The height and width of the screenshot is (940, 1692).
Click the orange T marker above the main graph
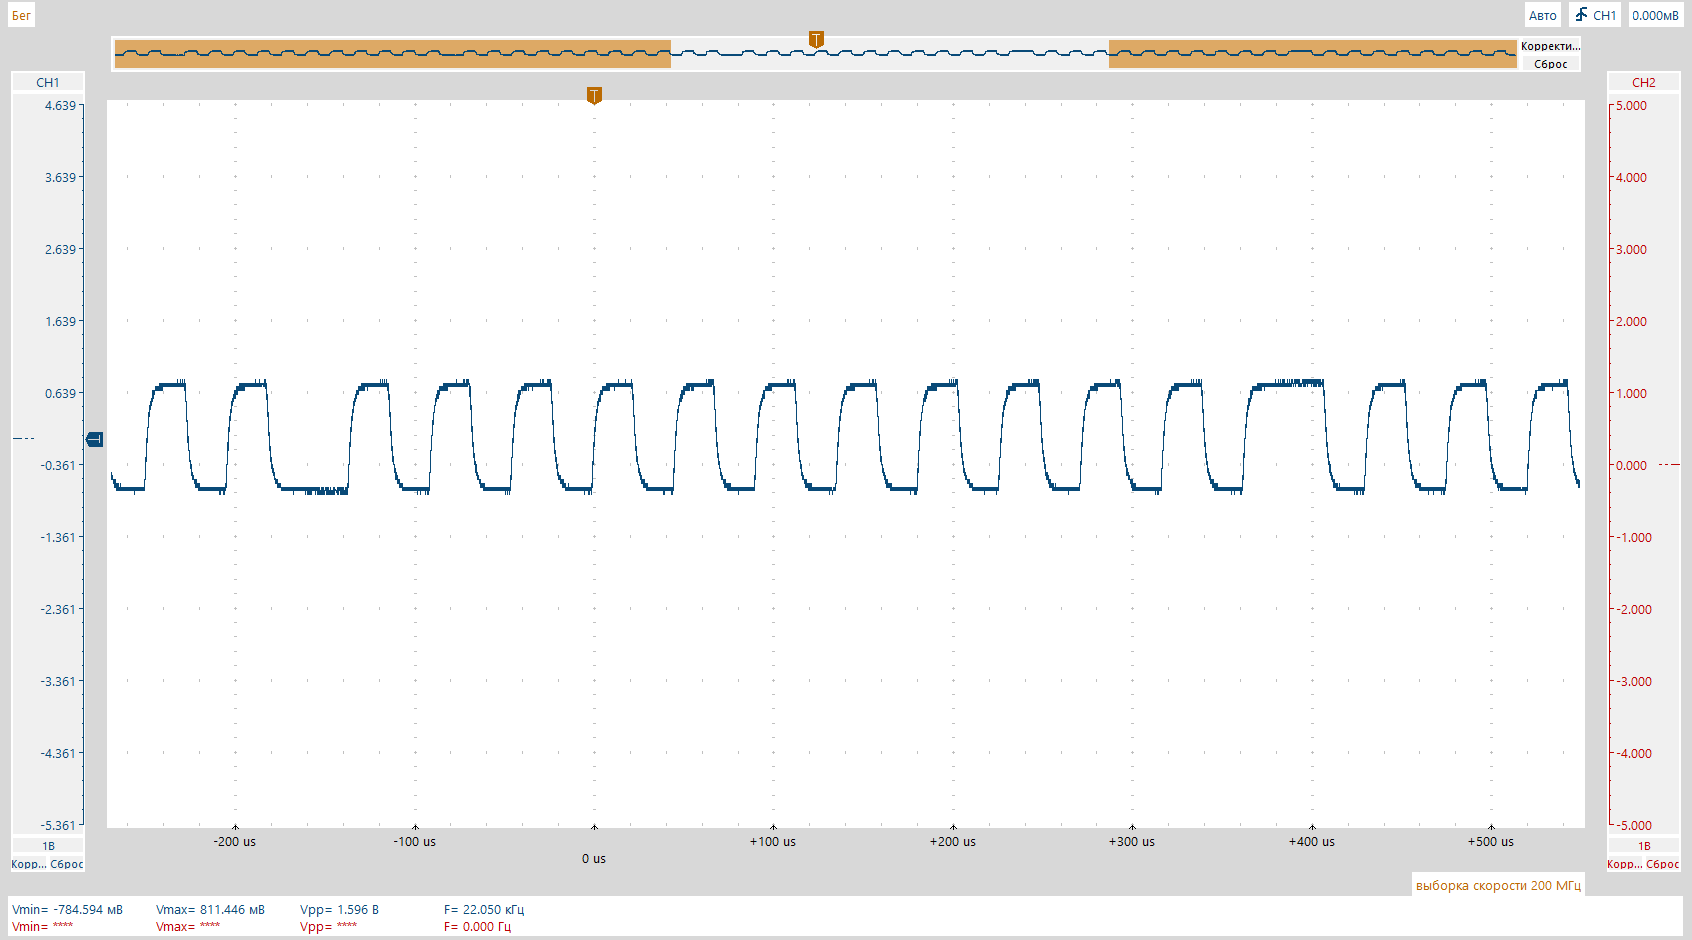pyautogui.click(x=594, y=95)
